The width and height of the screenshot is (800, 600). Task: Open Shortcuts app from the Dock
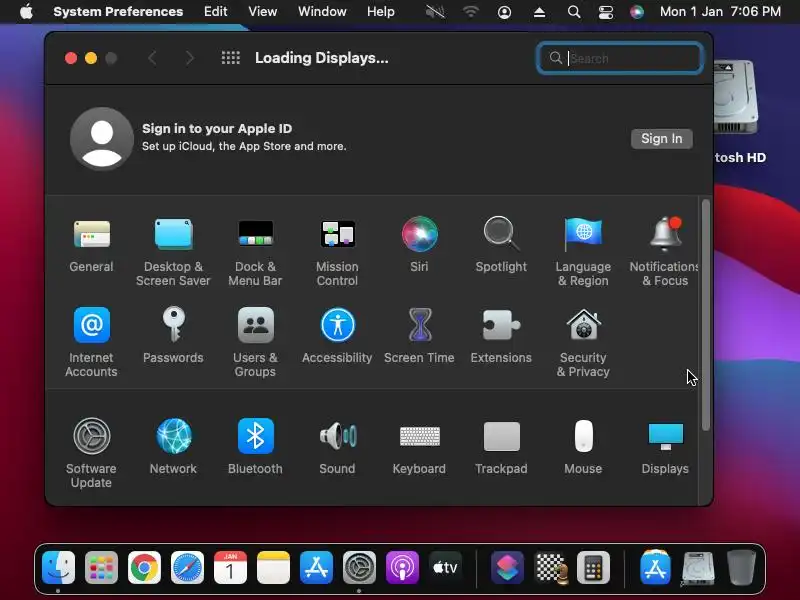coord(507,567)
